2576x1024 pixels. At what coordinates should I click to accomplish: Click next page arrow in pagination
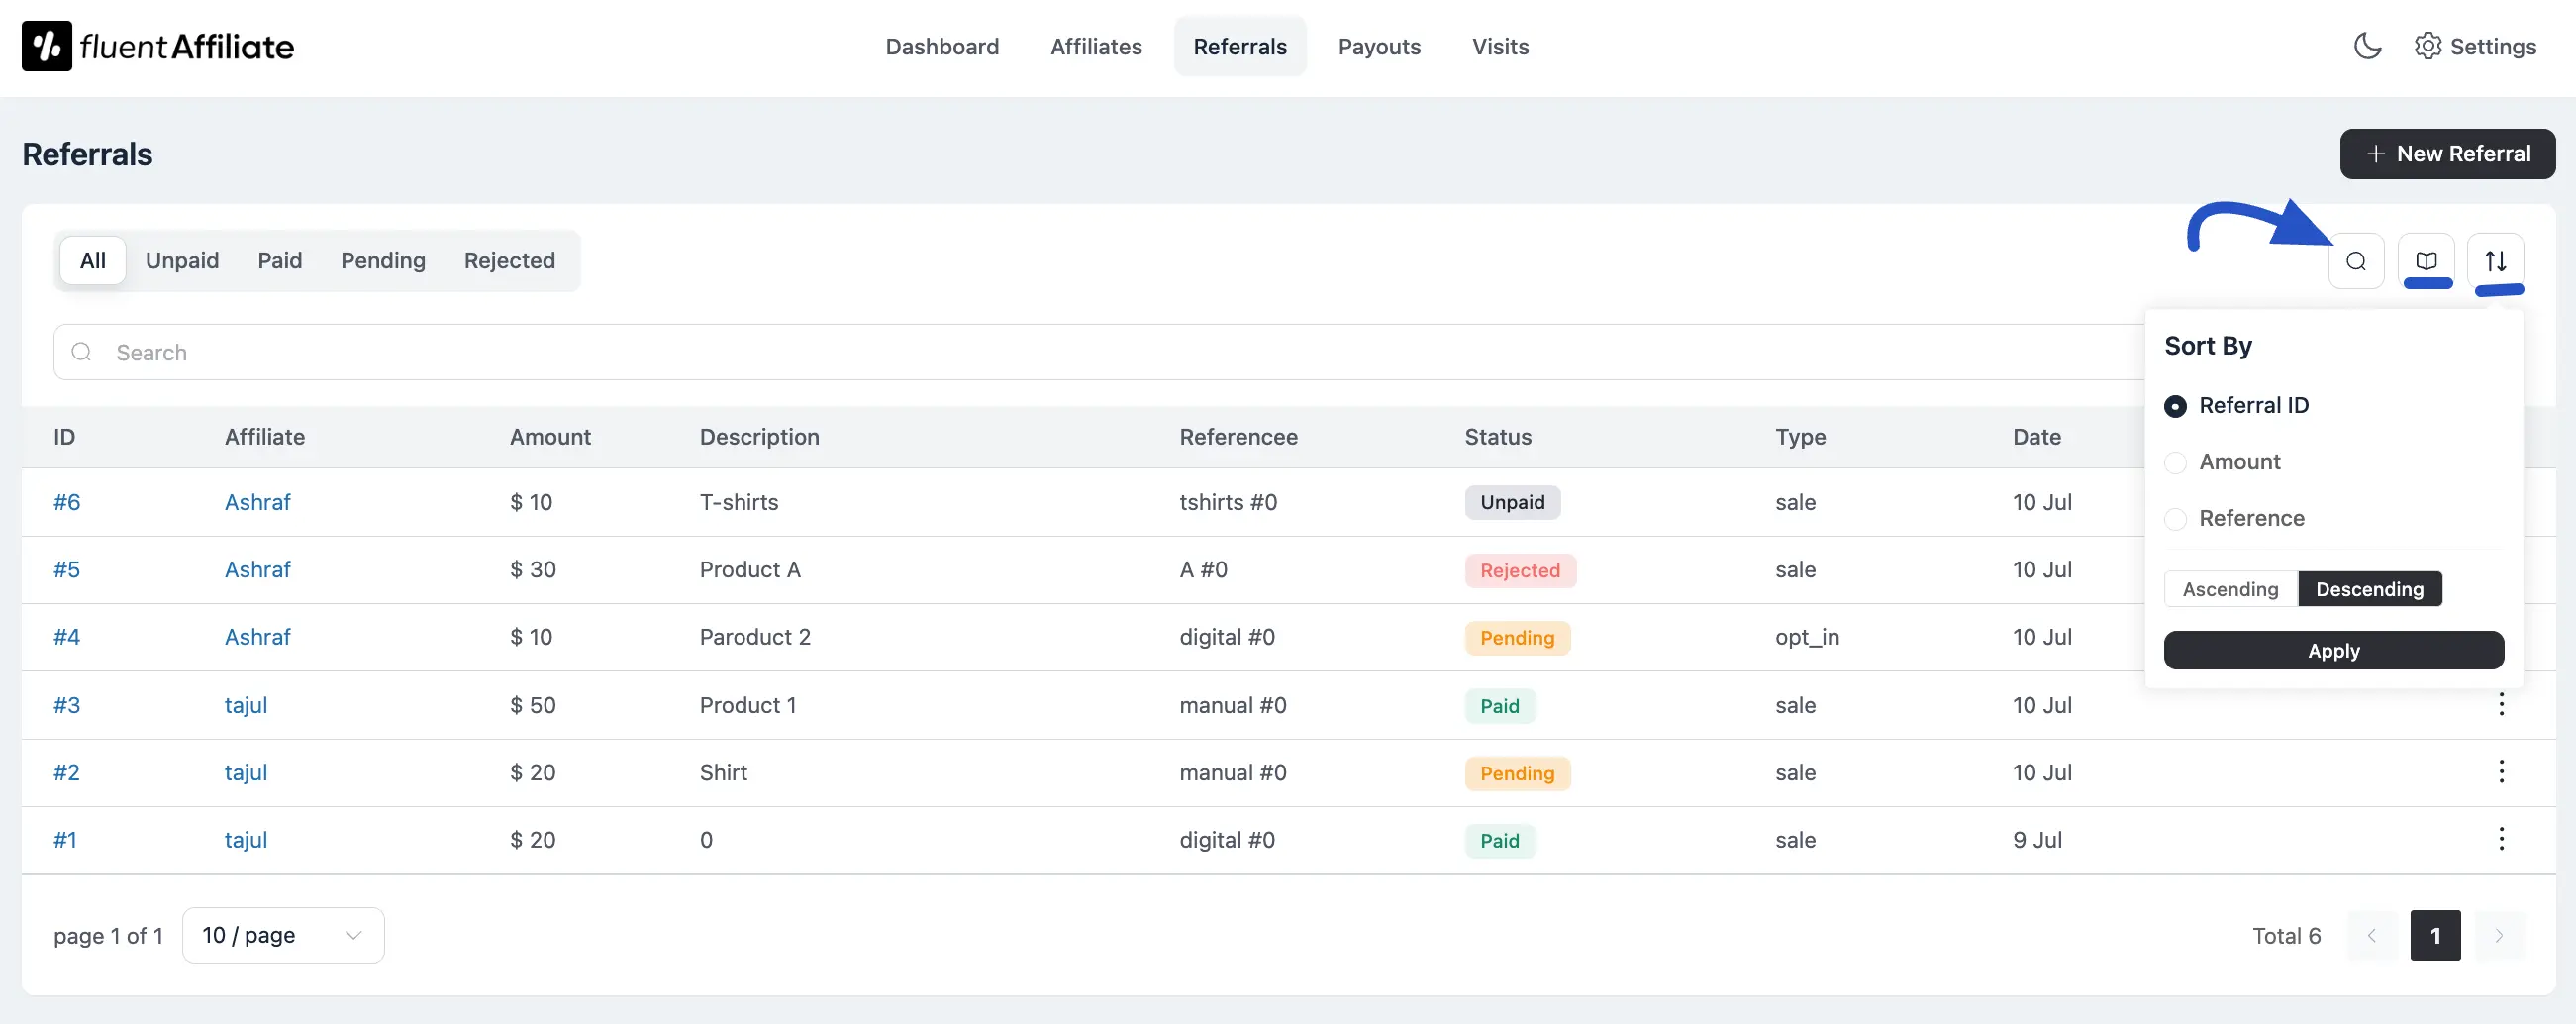[x=2498, y=935]
